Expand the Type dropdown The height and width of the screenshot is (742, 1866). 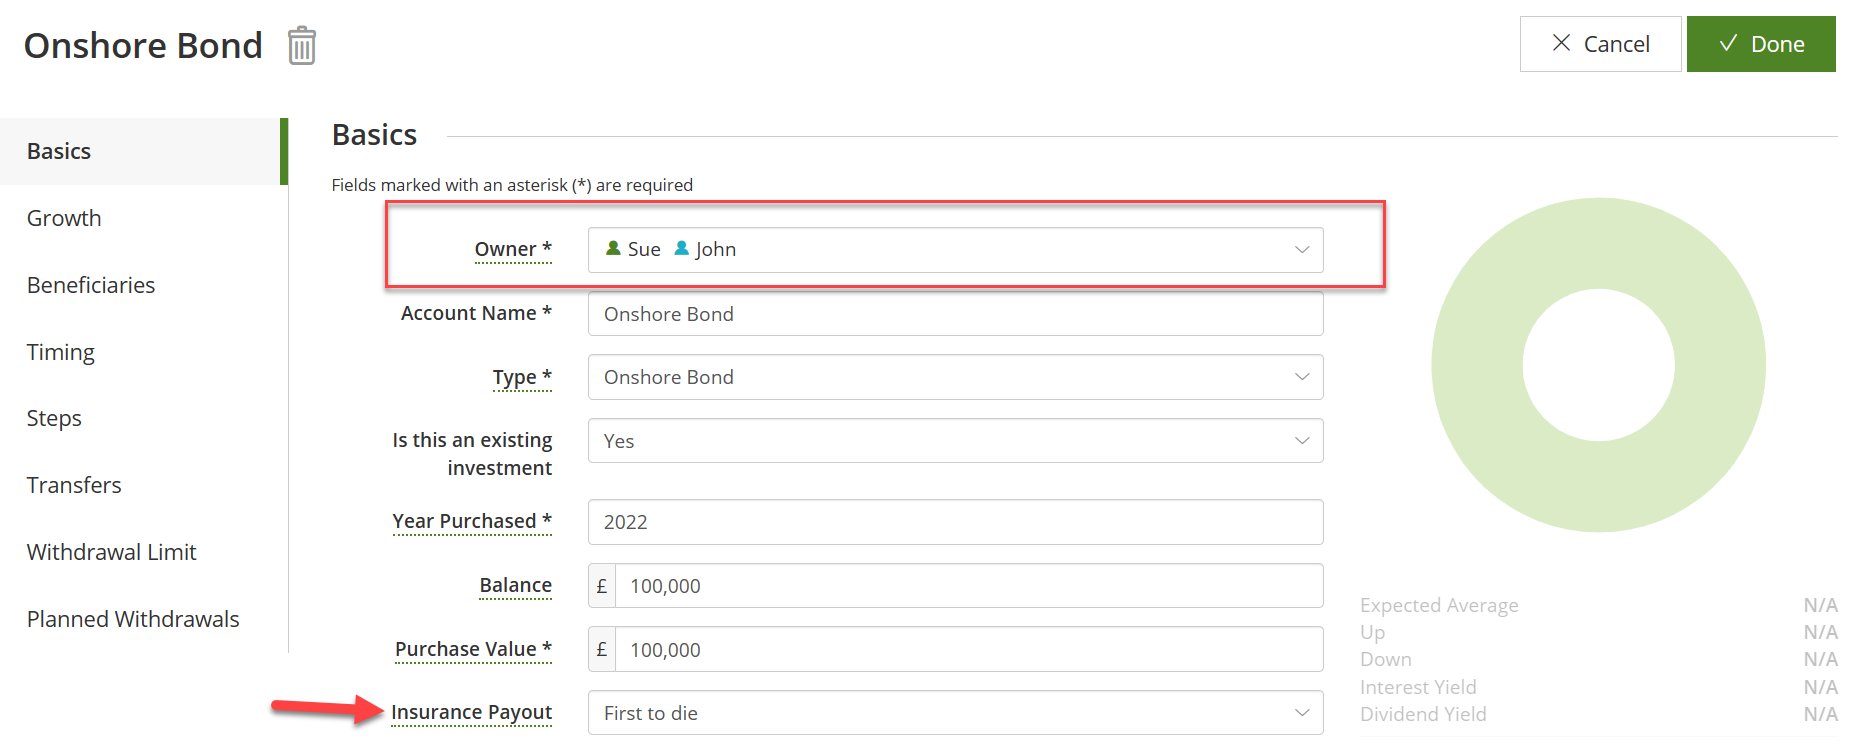(x=1301, y=377)
